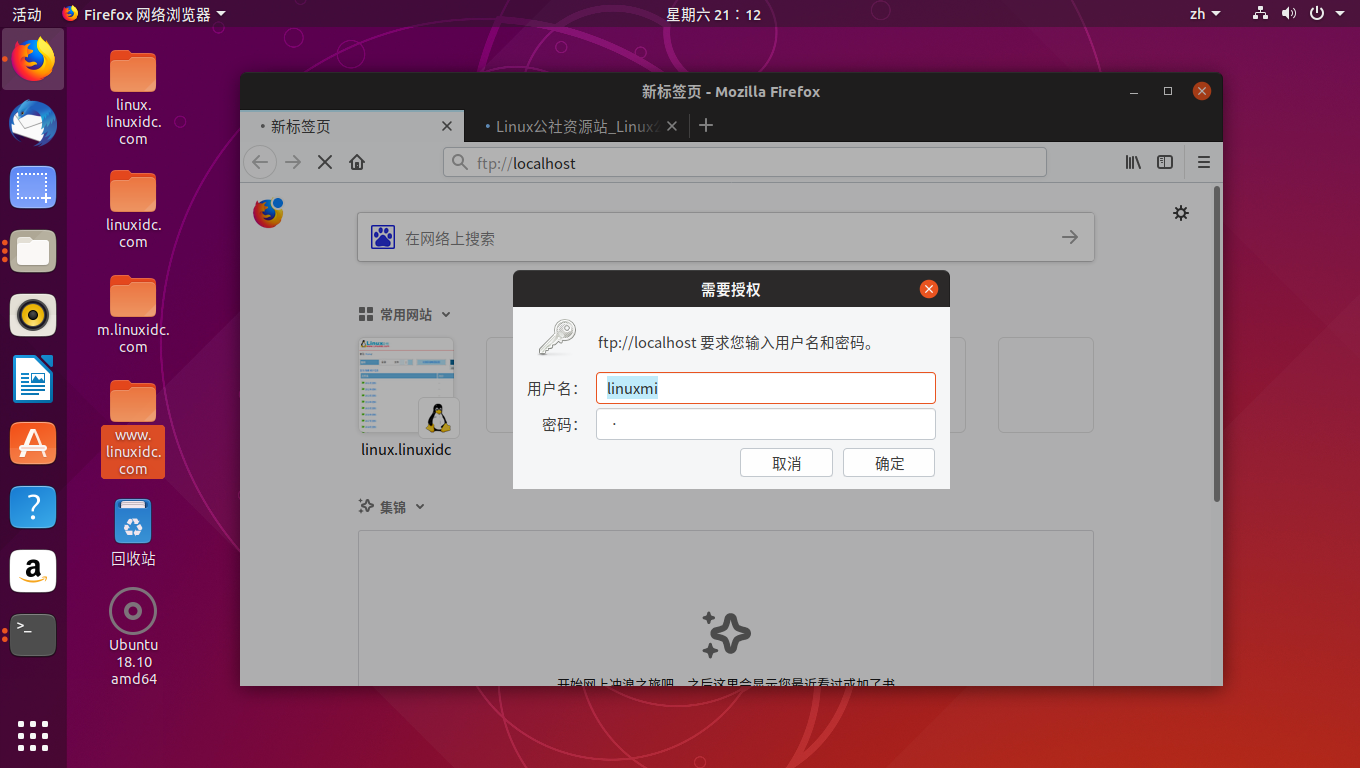Open new tab page settings gear
The image size is (1360, 768).
click(1181, 213)
